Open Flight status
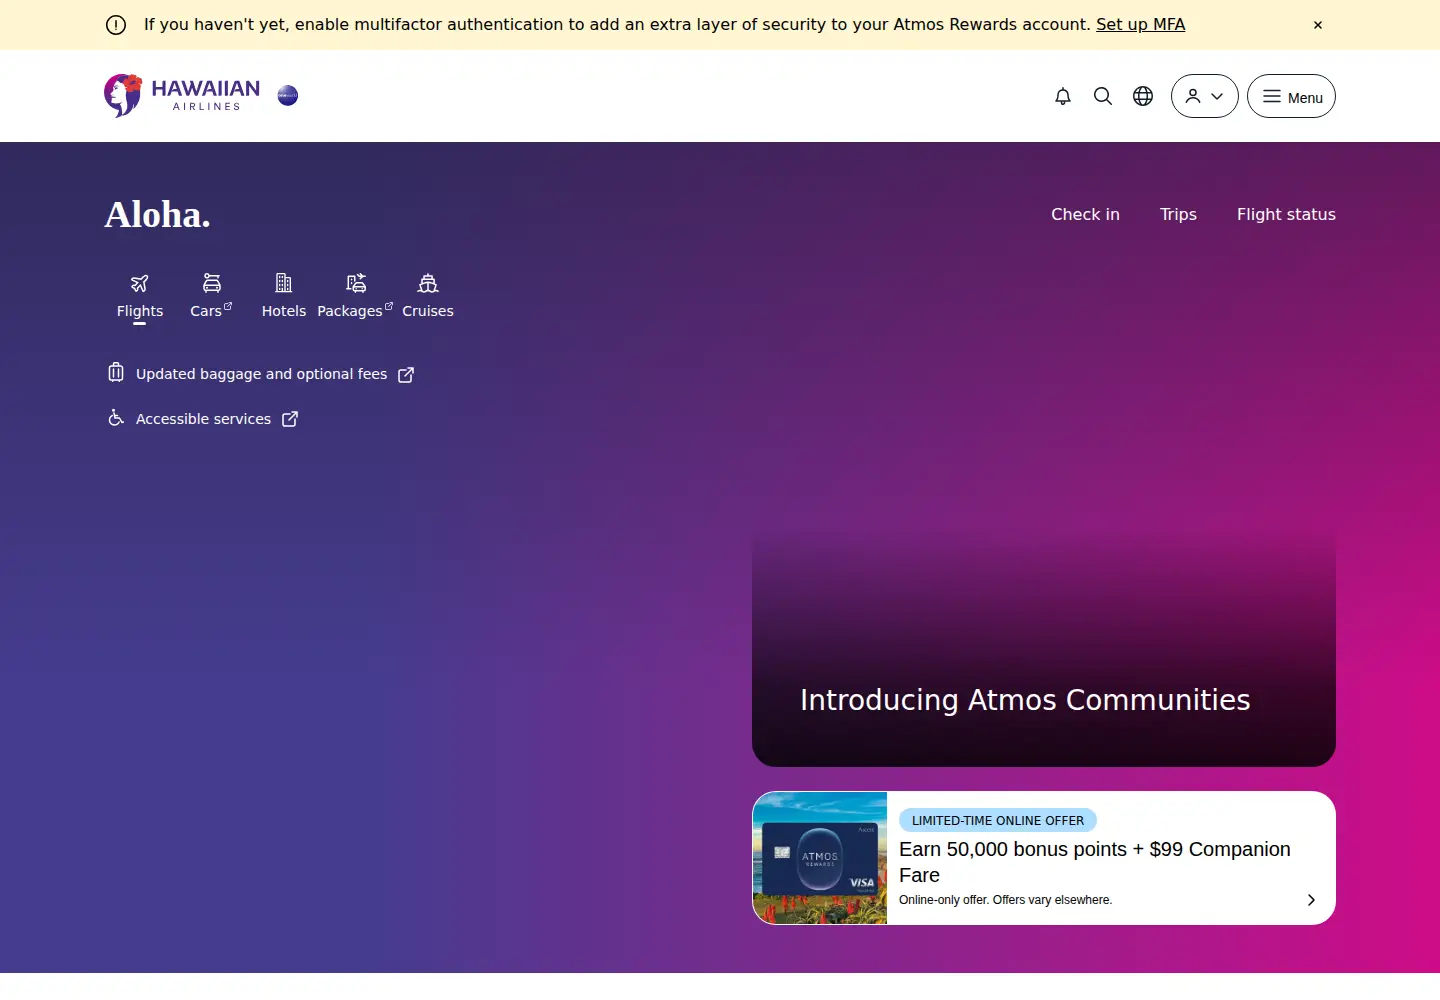This screenshot has height=1000, width=1440. click(1286, 214)
